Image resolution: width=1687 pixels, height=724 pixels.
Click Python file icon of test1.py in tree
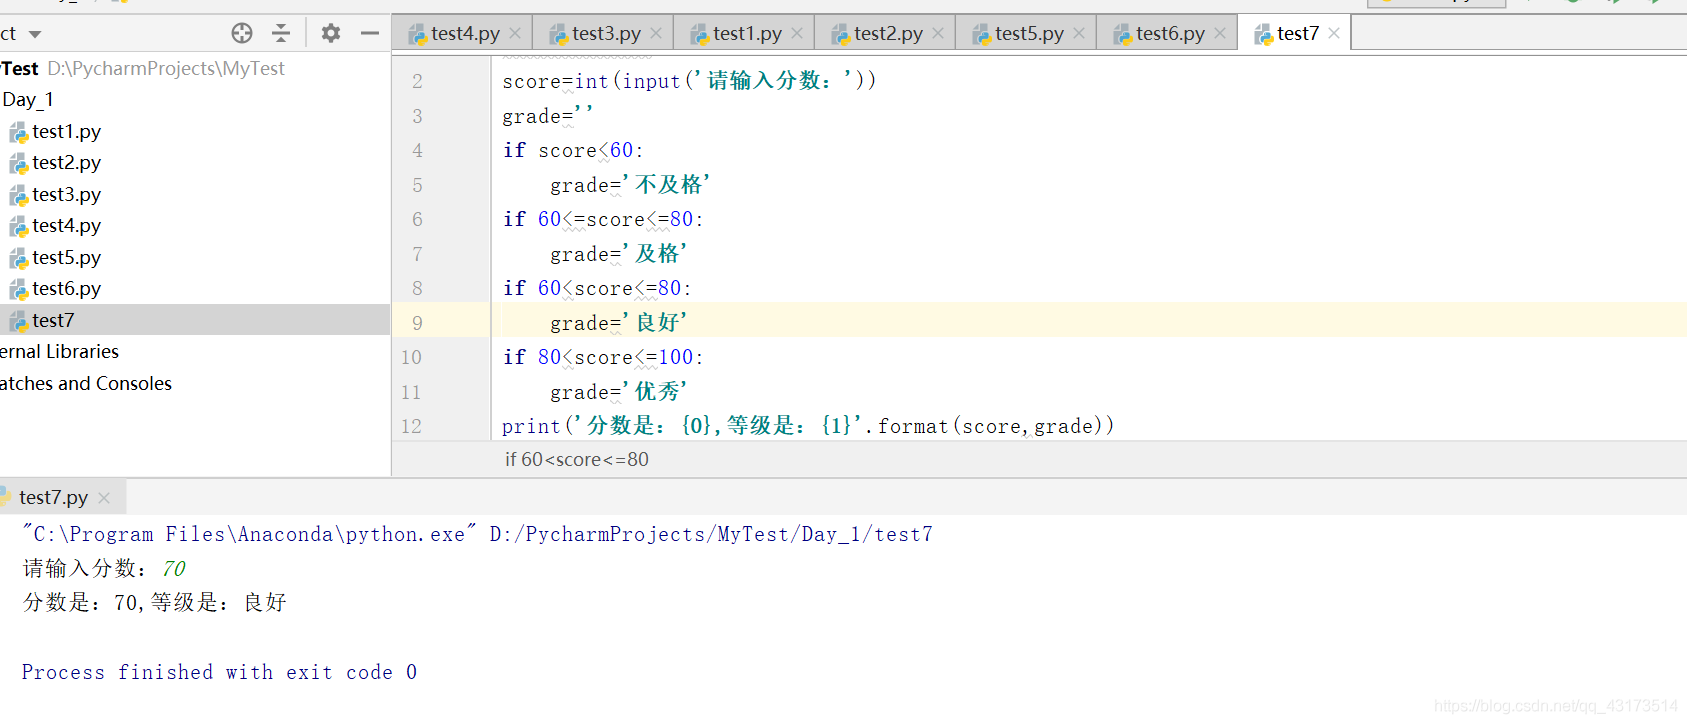[x=19, y=132]
